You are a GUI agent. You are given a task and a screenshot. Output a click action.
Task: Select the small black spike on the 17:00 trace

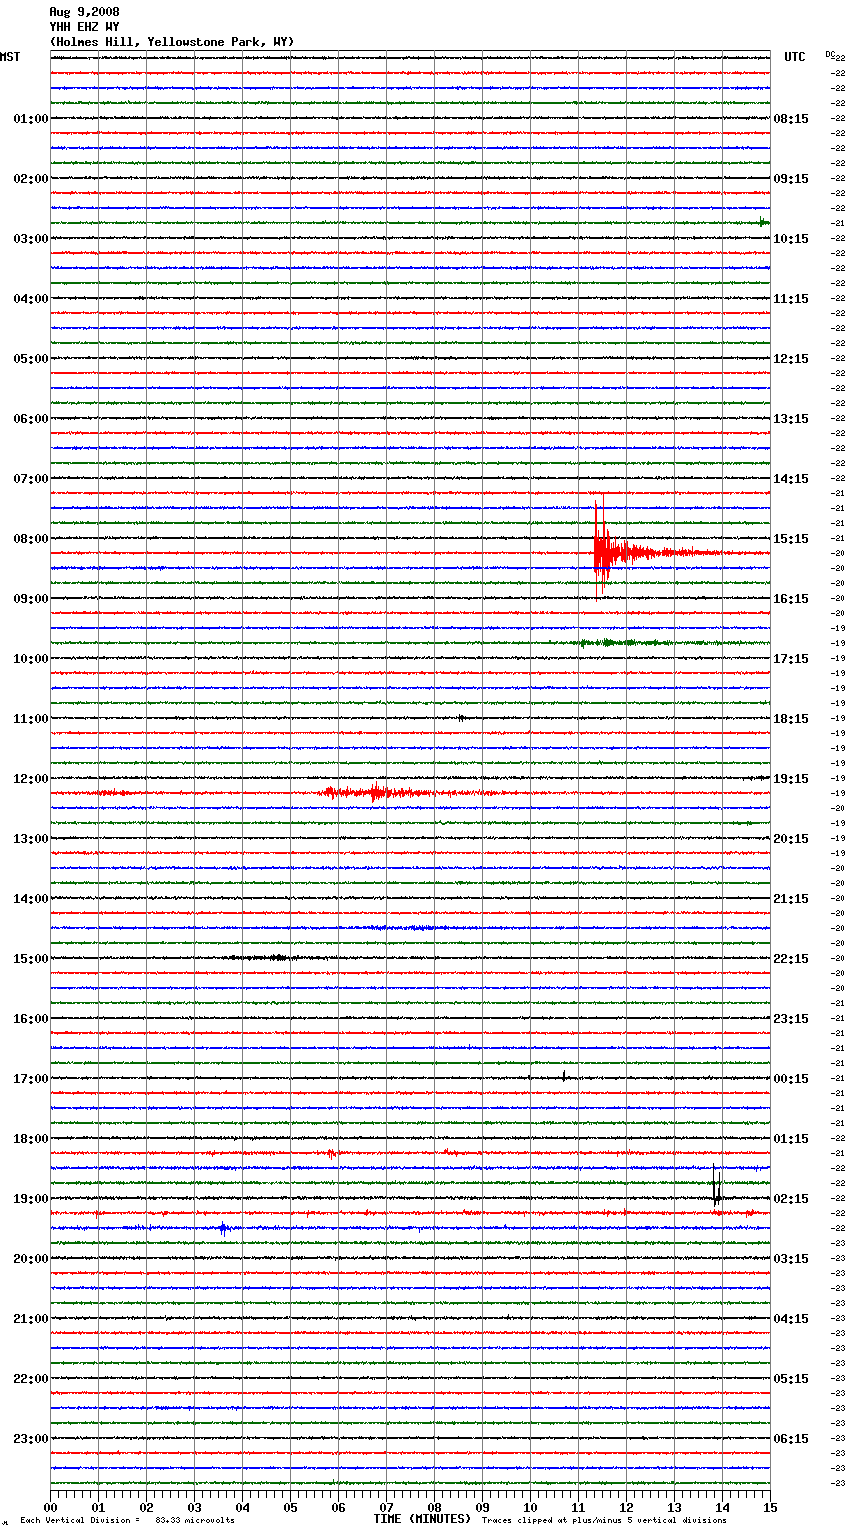[564, 1076]
